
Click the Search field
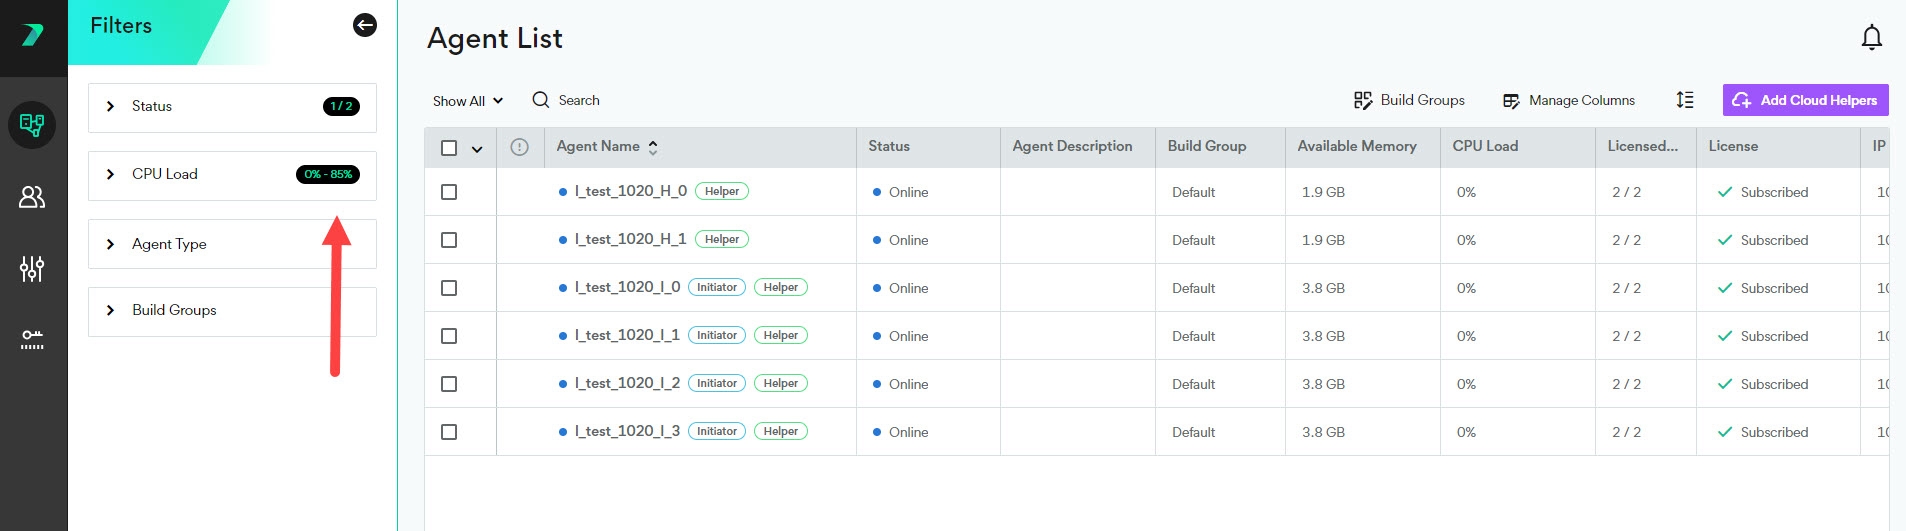tap(579, 100)
